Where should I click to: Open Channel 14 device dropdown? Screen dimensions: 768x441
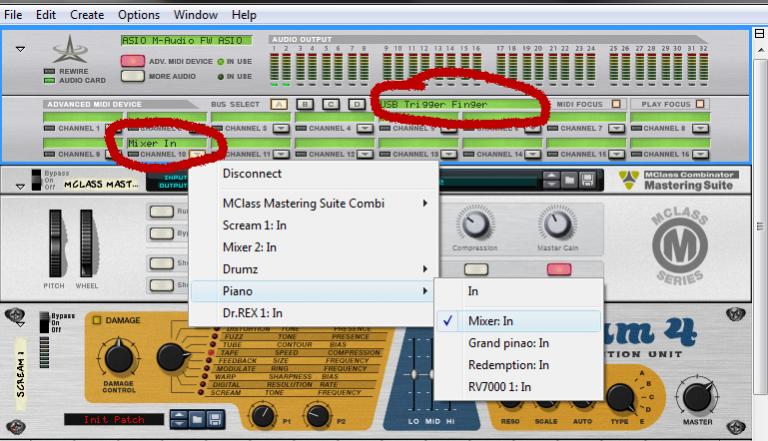pos(532,154)
